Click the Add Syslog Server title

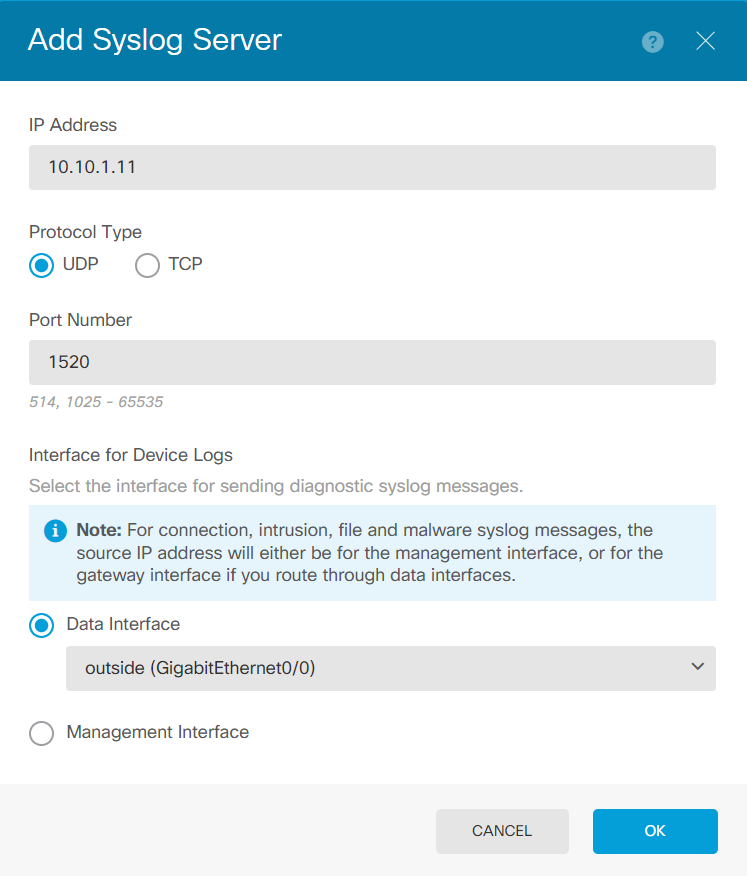point(155,40)
